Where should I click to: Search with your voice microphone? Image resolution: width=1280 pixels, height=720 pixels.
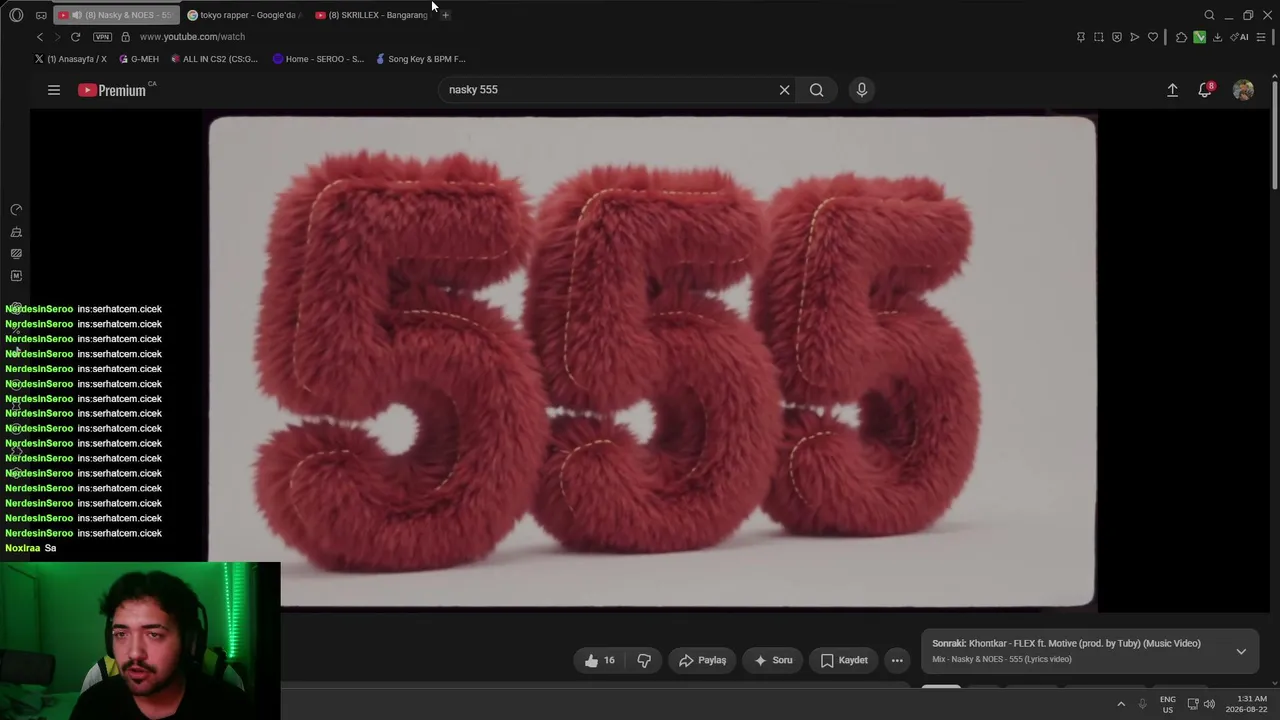tap(862, 90)
